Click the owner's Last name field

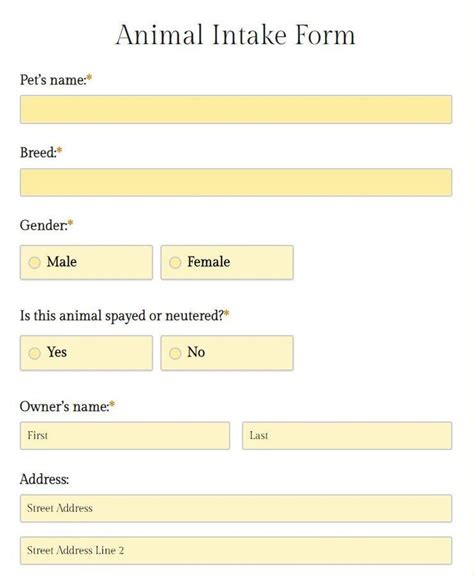pos(347,436)
